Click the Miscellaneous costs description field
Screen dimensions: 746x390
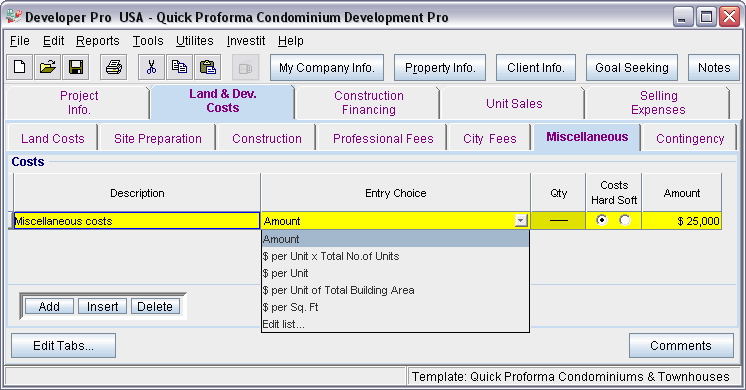tap(137, 221)
